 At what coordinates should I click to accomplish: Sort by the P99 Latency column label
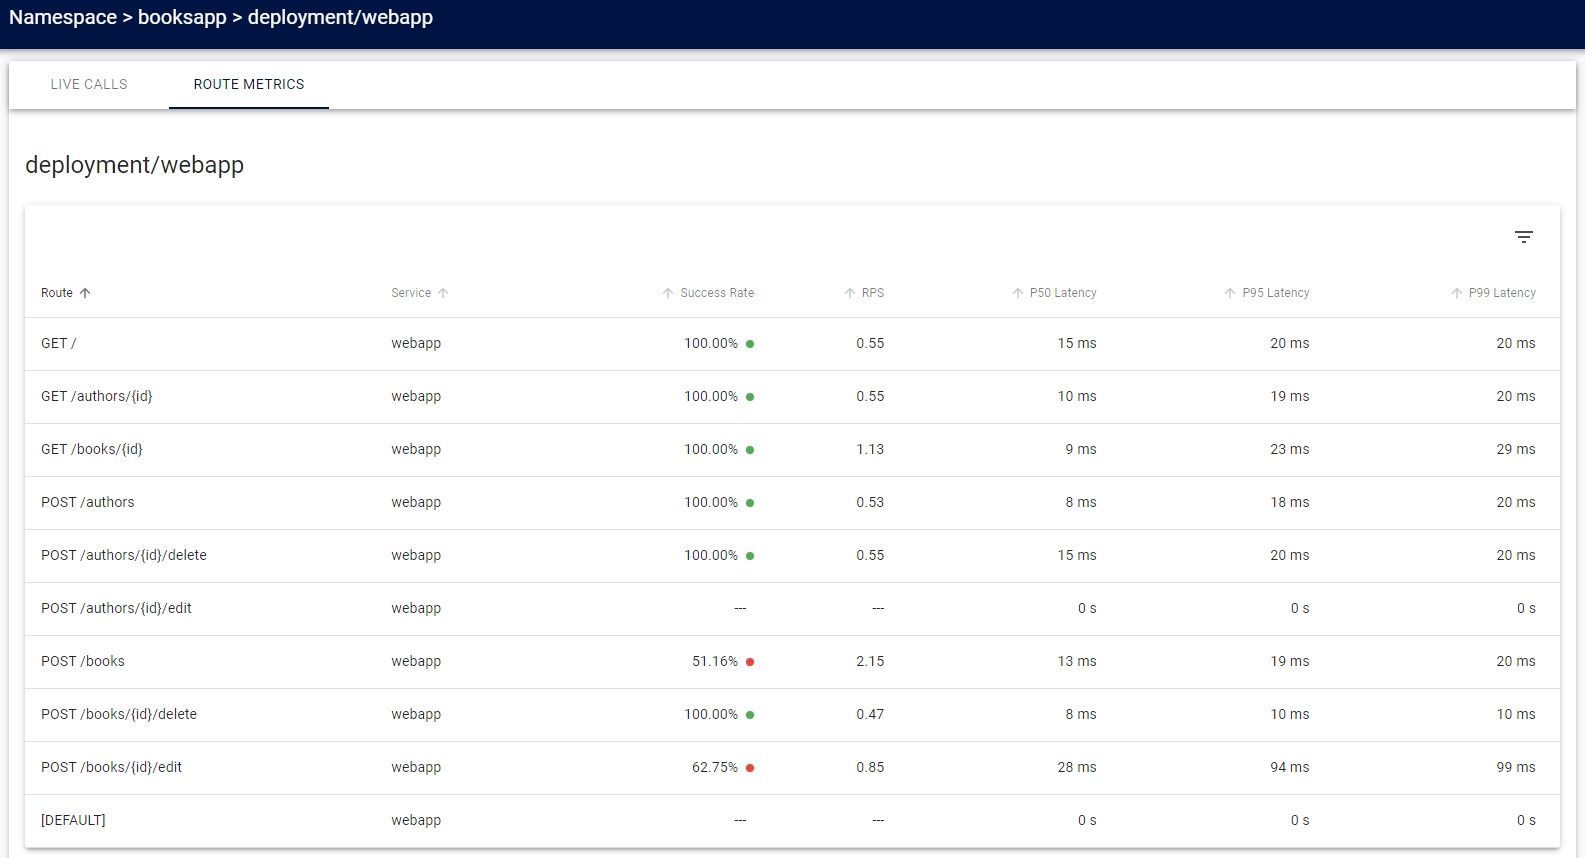(x=1502, y=293)
